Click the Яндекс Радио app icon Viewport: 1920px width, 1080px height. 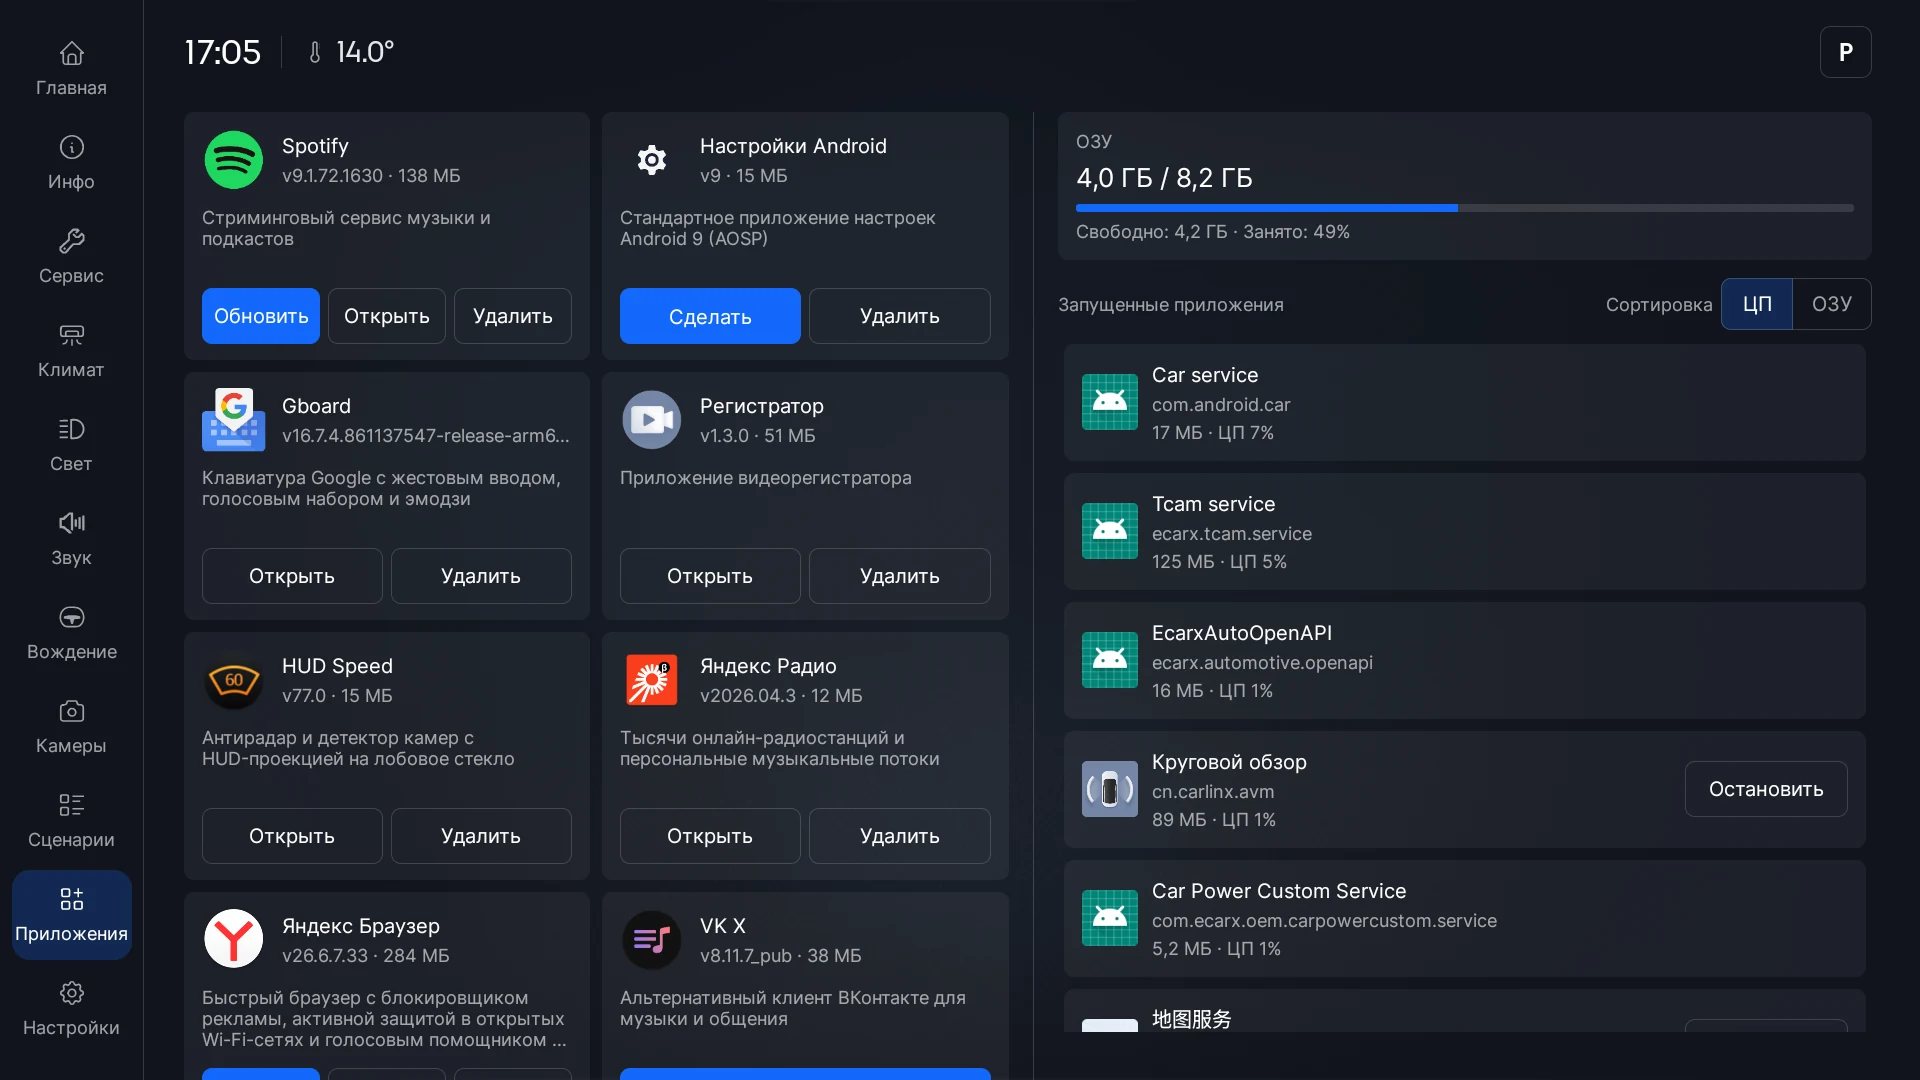click(x=651, y=680)
